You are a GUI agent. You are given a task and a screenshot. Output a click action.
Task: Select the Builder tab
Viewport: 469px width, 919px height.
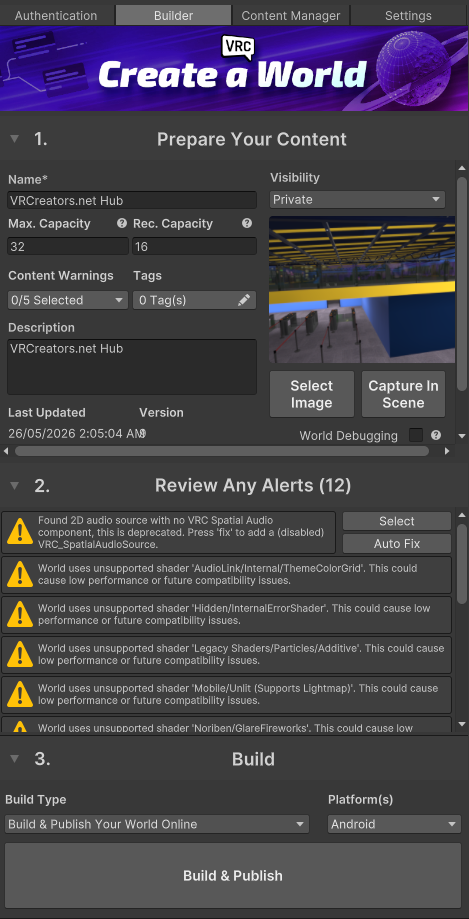(x=174, y=16)
